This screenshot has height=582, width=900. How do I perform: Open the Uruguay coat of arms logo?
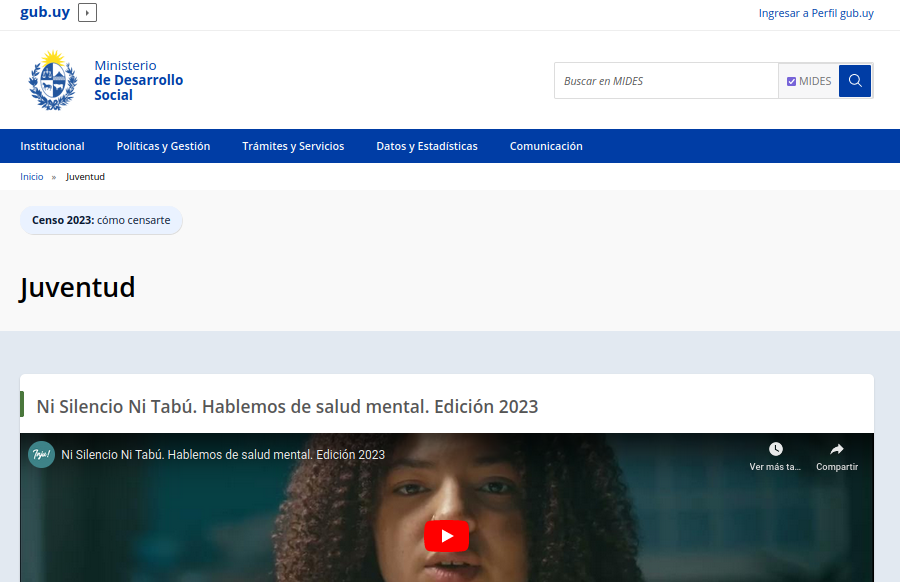[53, 80]
